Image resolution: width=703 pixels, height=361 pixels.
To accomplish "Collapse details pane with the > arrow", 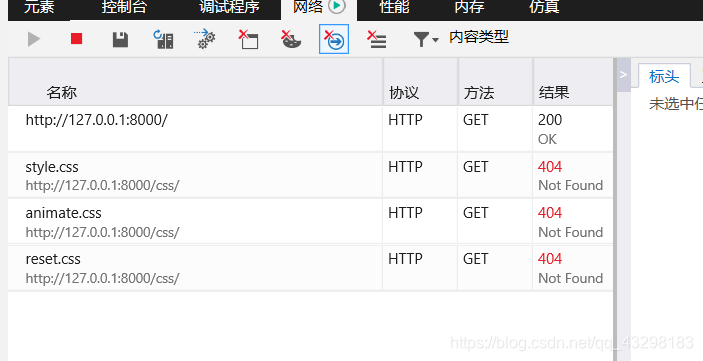I will 623,74.
